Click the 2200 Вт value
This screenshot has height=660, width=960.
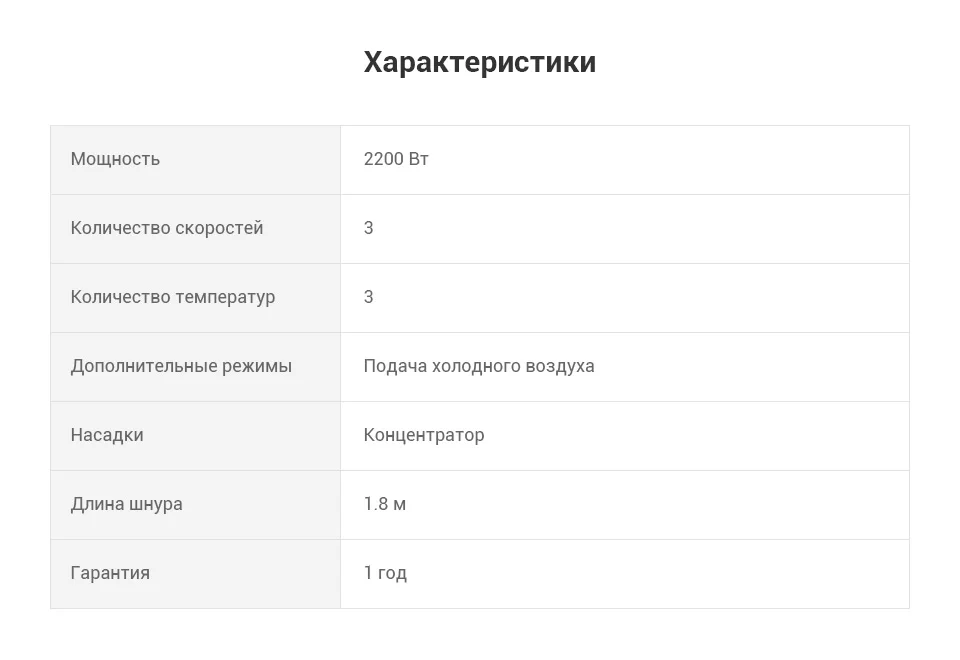pos(396,159)
